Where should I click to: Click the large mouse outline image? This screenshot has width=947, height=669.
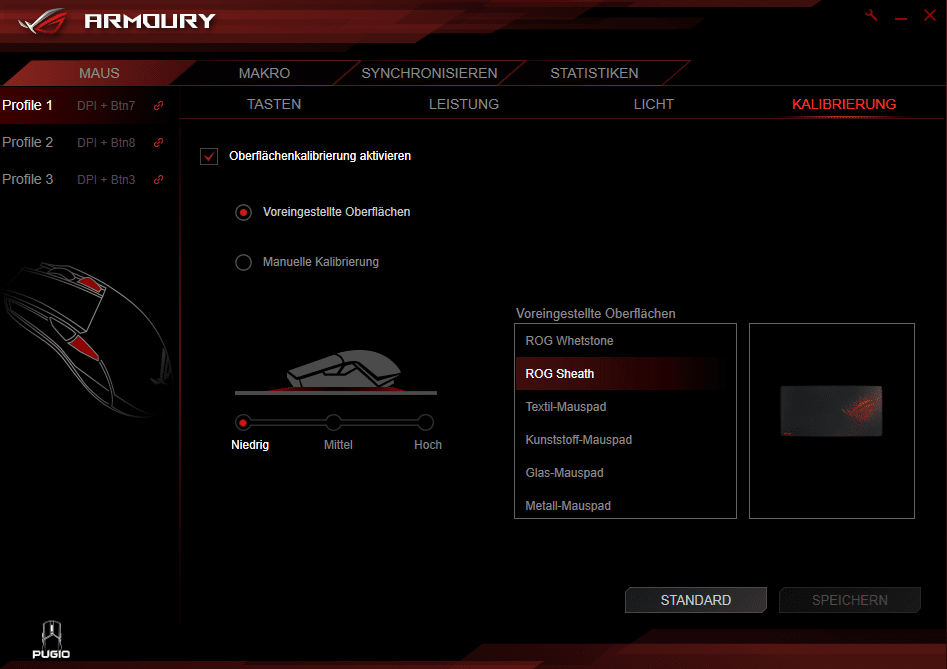coord(88,340)
